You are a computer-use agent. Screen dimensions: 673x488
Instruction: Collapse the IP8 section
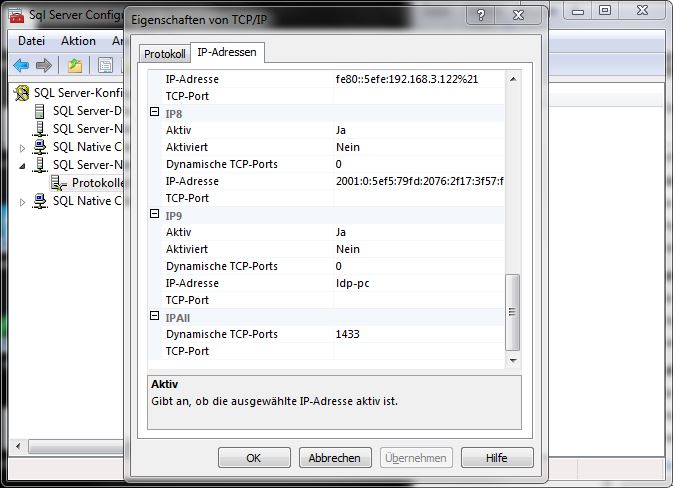[154, 113]
